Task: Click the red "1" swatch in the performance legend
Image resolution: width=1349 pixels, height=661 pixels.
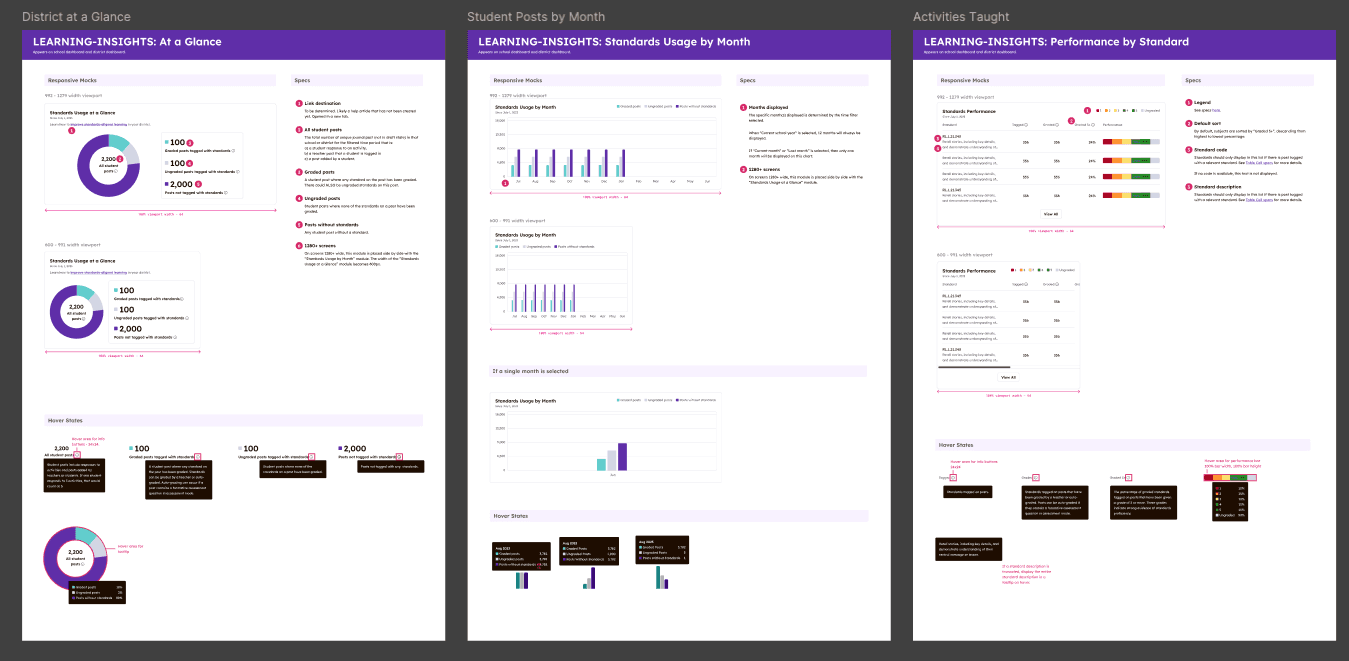Action: click(x=1098, y=111)
